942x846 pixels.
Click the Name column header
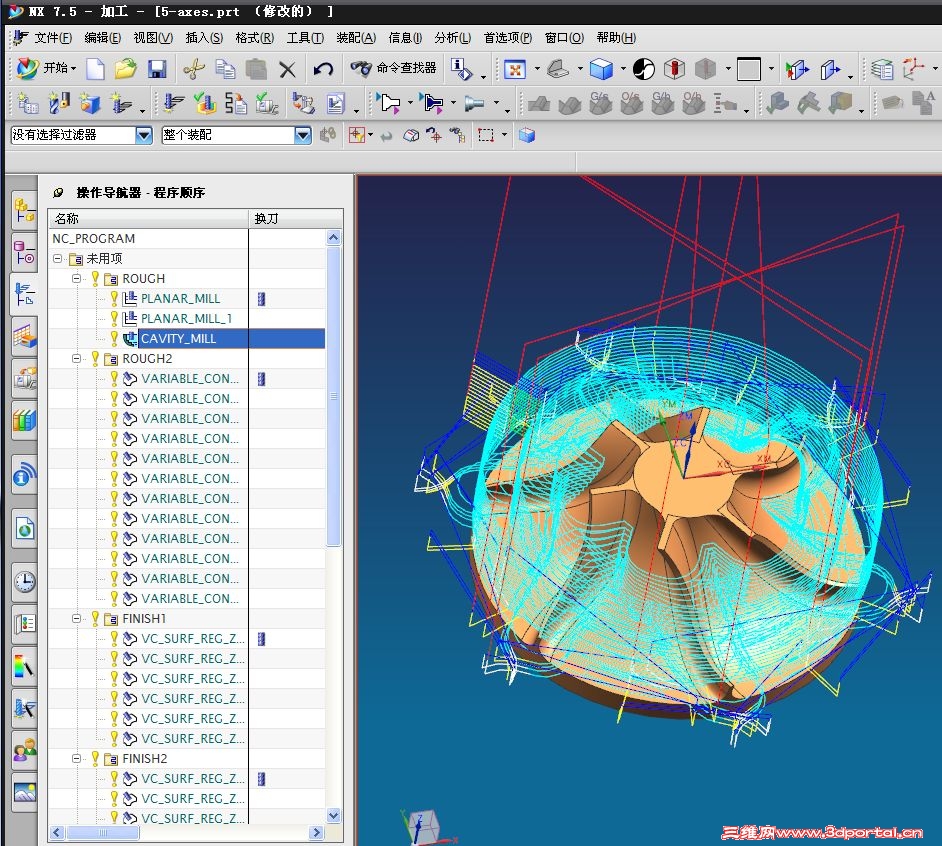148,219
